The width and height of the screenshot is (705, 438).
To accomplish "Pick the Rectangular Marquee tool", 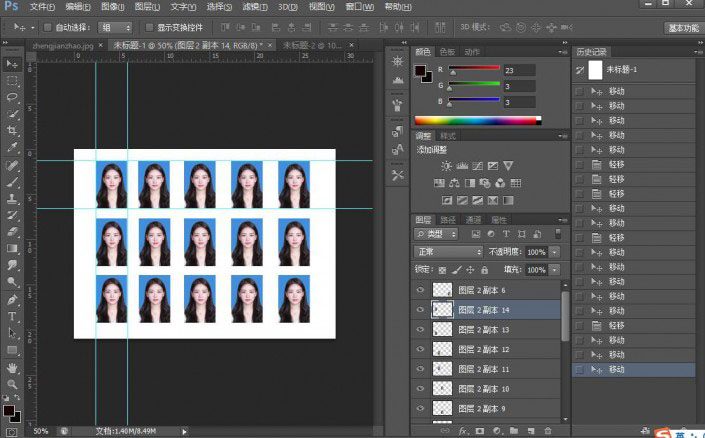I will 13,80.
